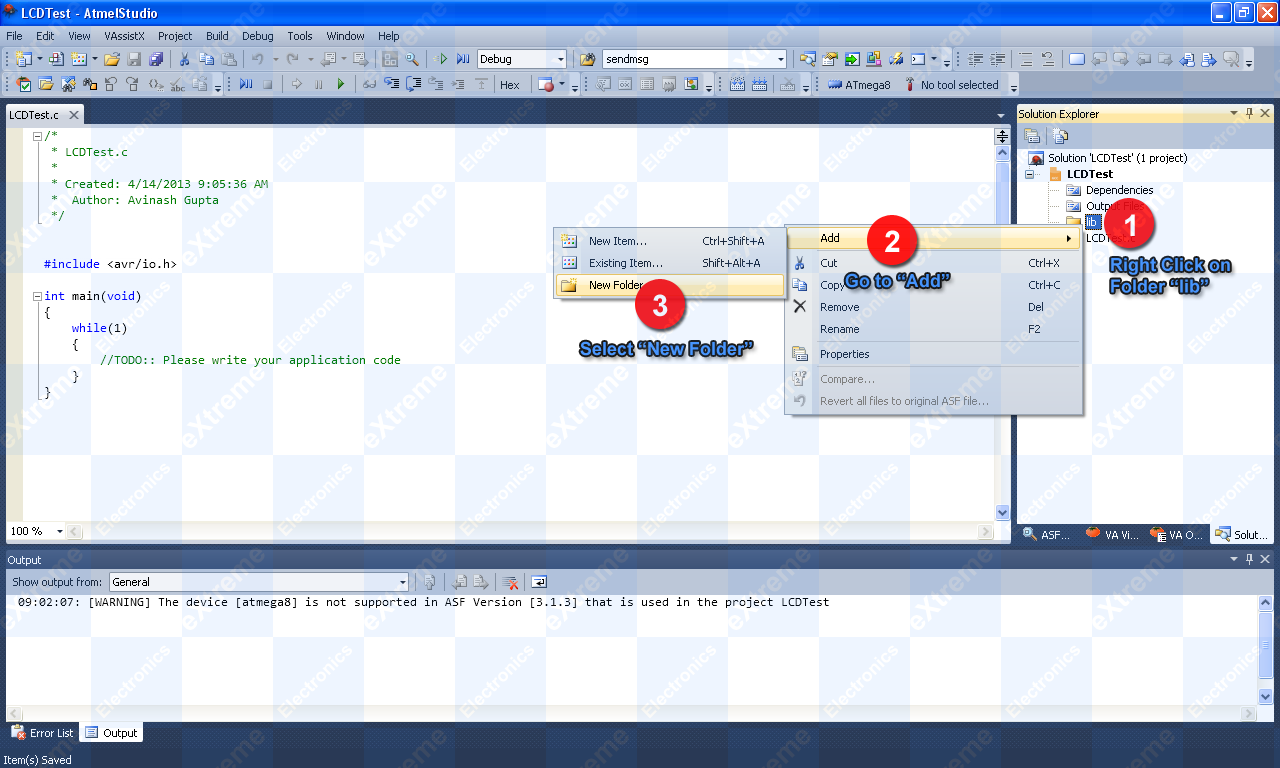Click the Find in Files magnifier icon
This screenshot has width=1280, height=768.
[x=411, y=59]
